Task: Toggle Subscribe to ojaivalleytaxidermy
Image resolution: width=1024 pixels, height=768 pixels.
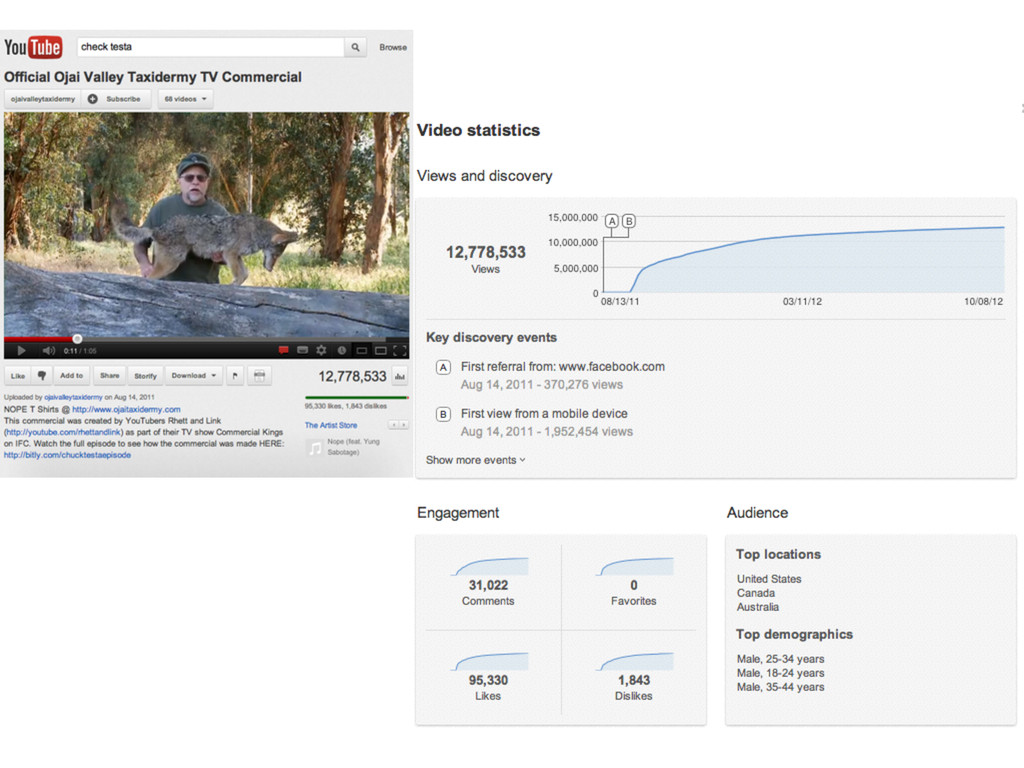Action: click(x=117, y=99)
